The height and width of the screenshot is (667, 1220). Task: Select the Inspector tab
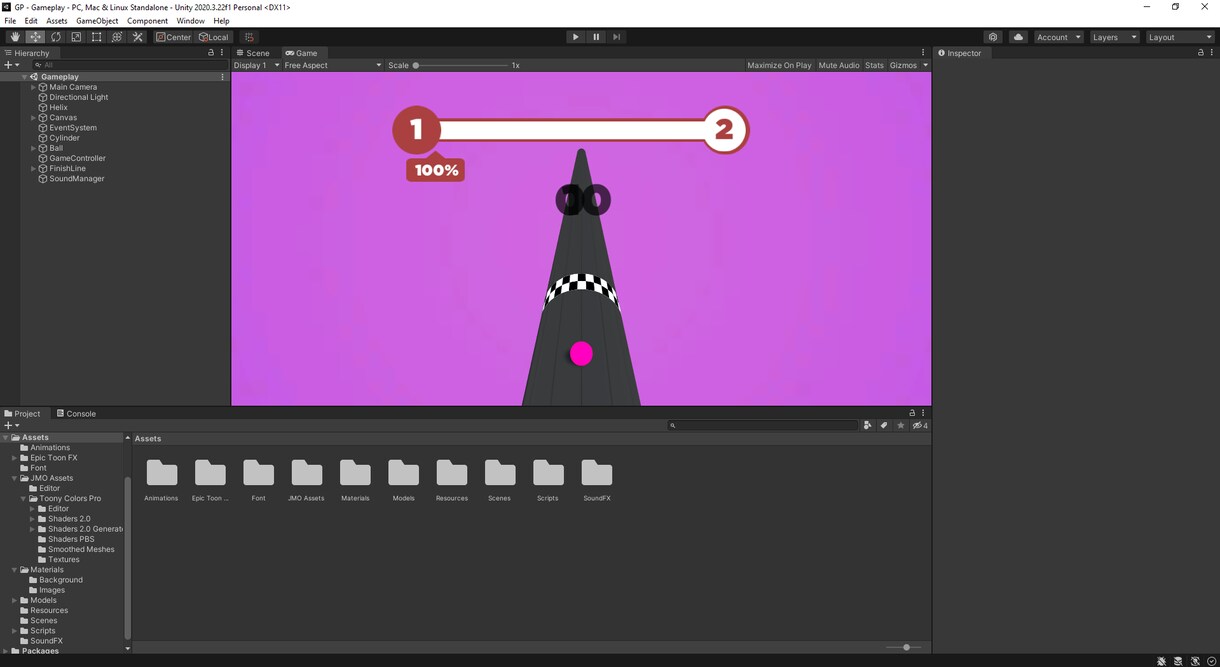(x=960, y=53)
